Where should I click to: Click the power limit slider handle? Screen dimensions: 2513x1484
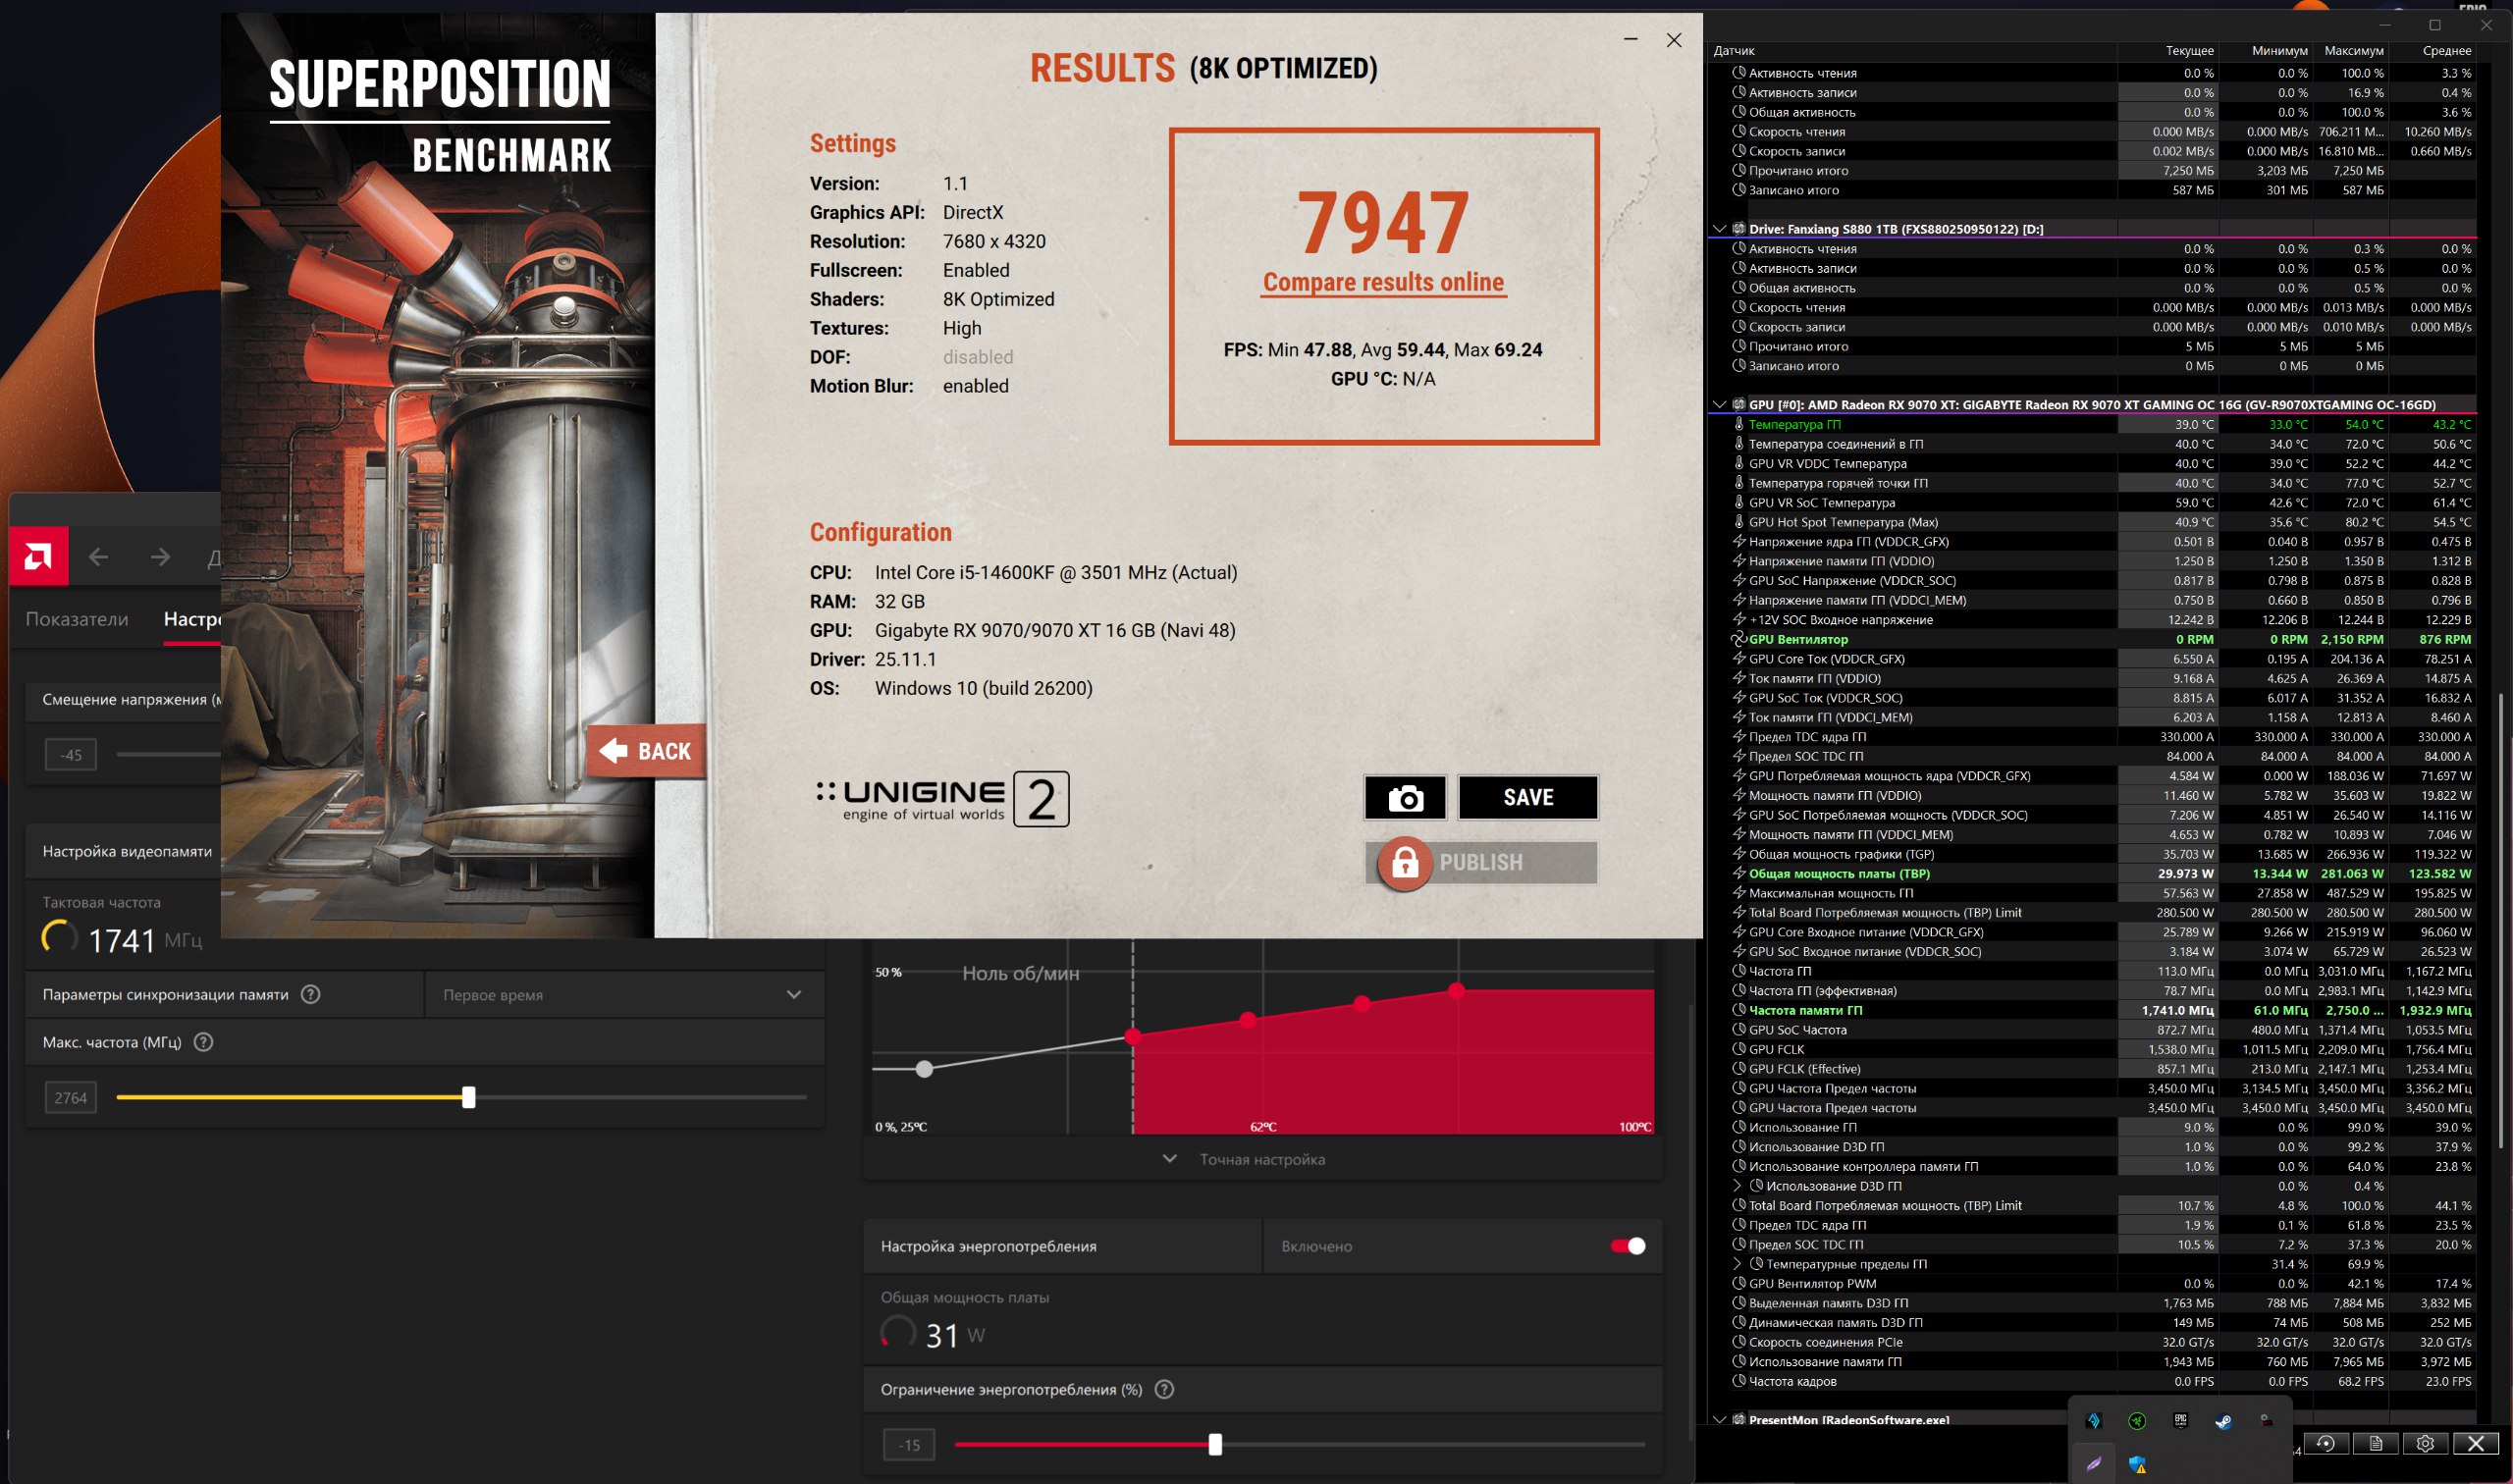1215,1444
